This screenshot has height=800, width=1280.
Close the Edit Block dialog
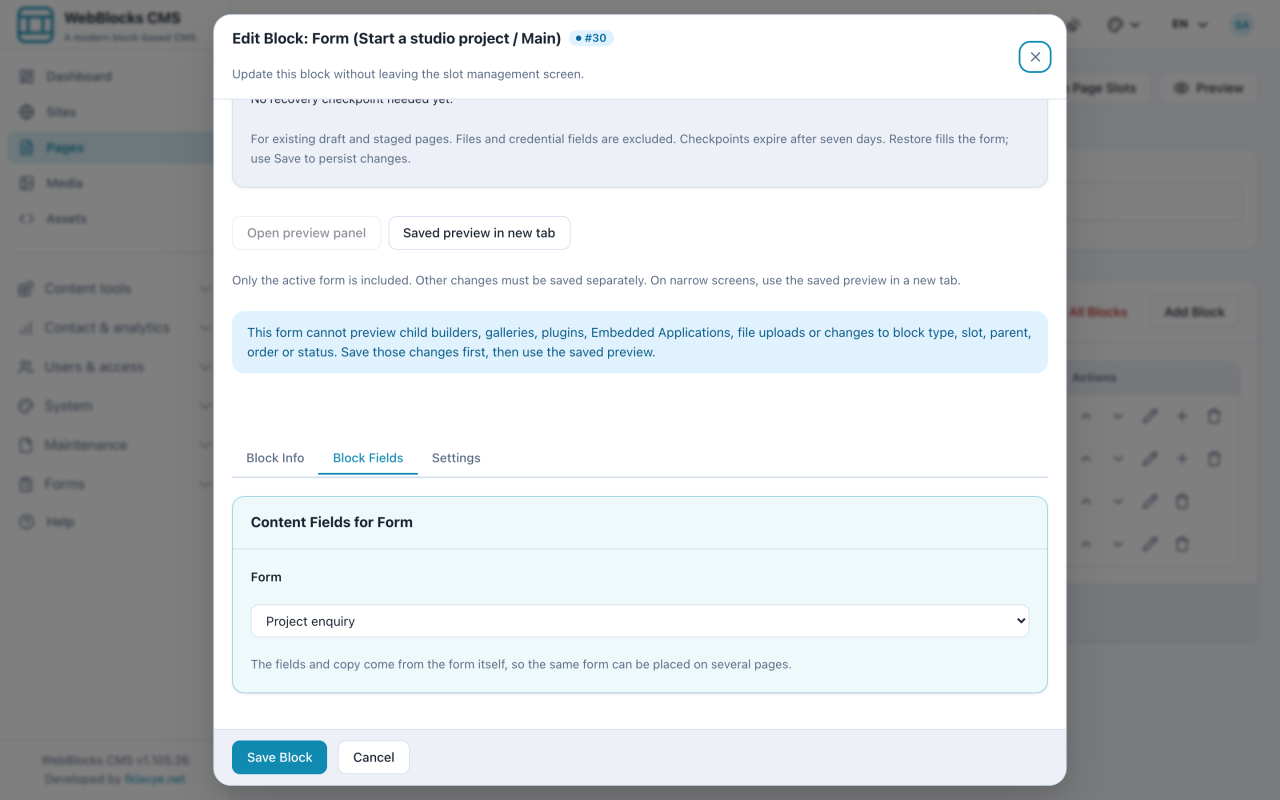click(x=1035, y=57)
